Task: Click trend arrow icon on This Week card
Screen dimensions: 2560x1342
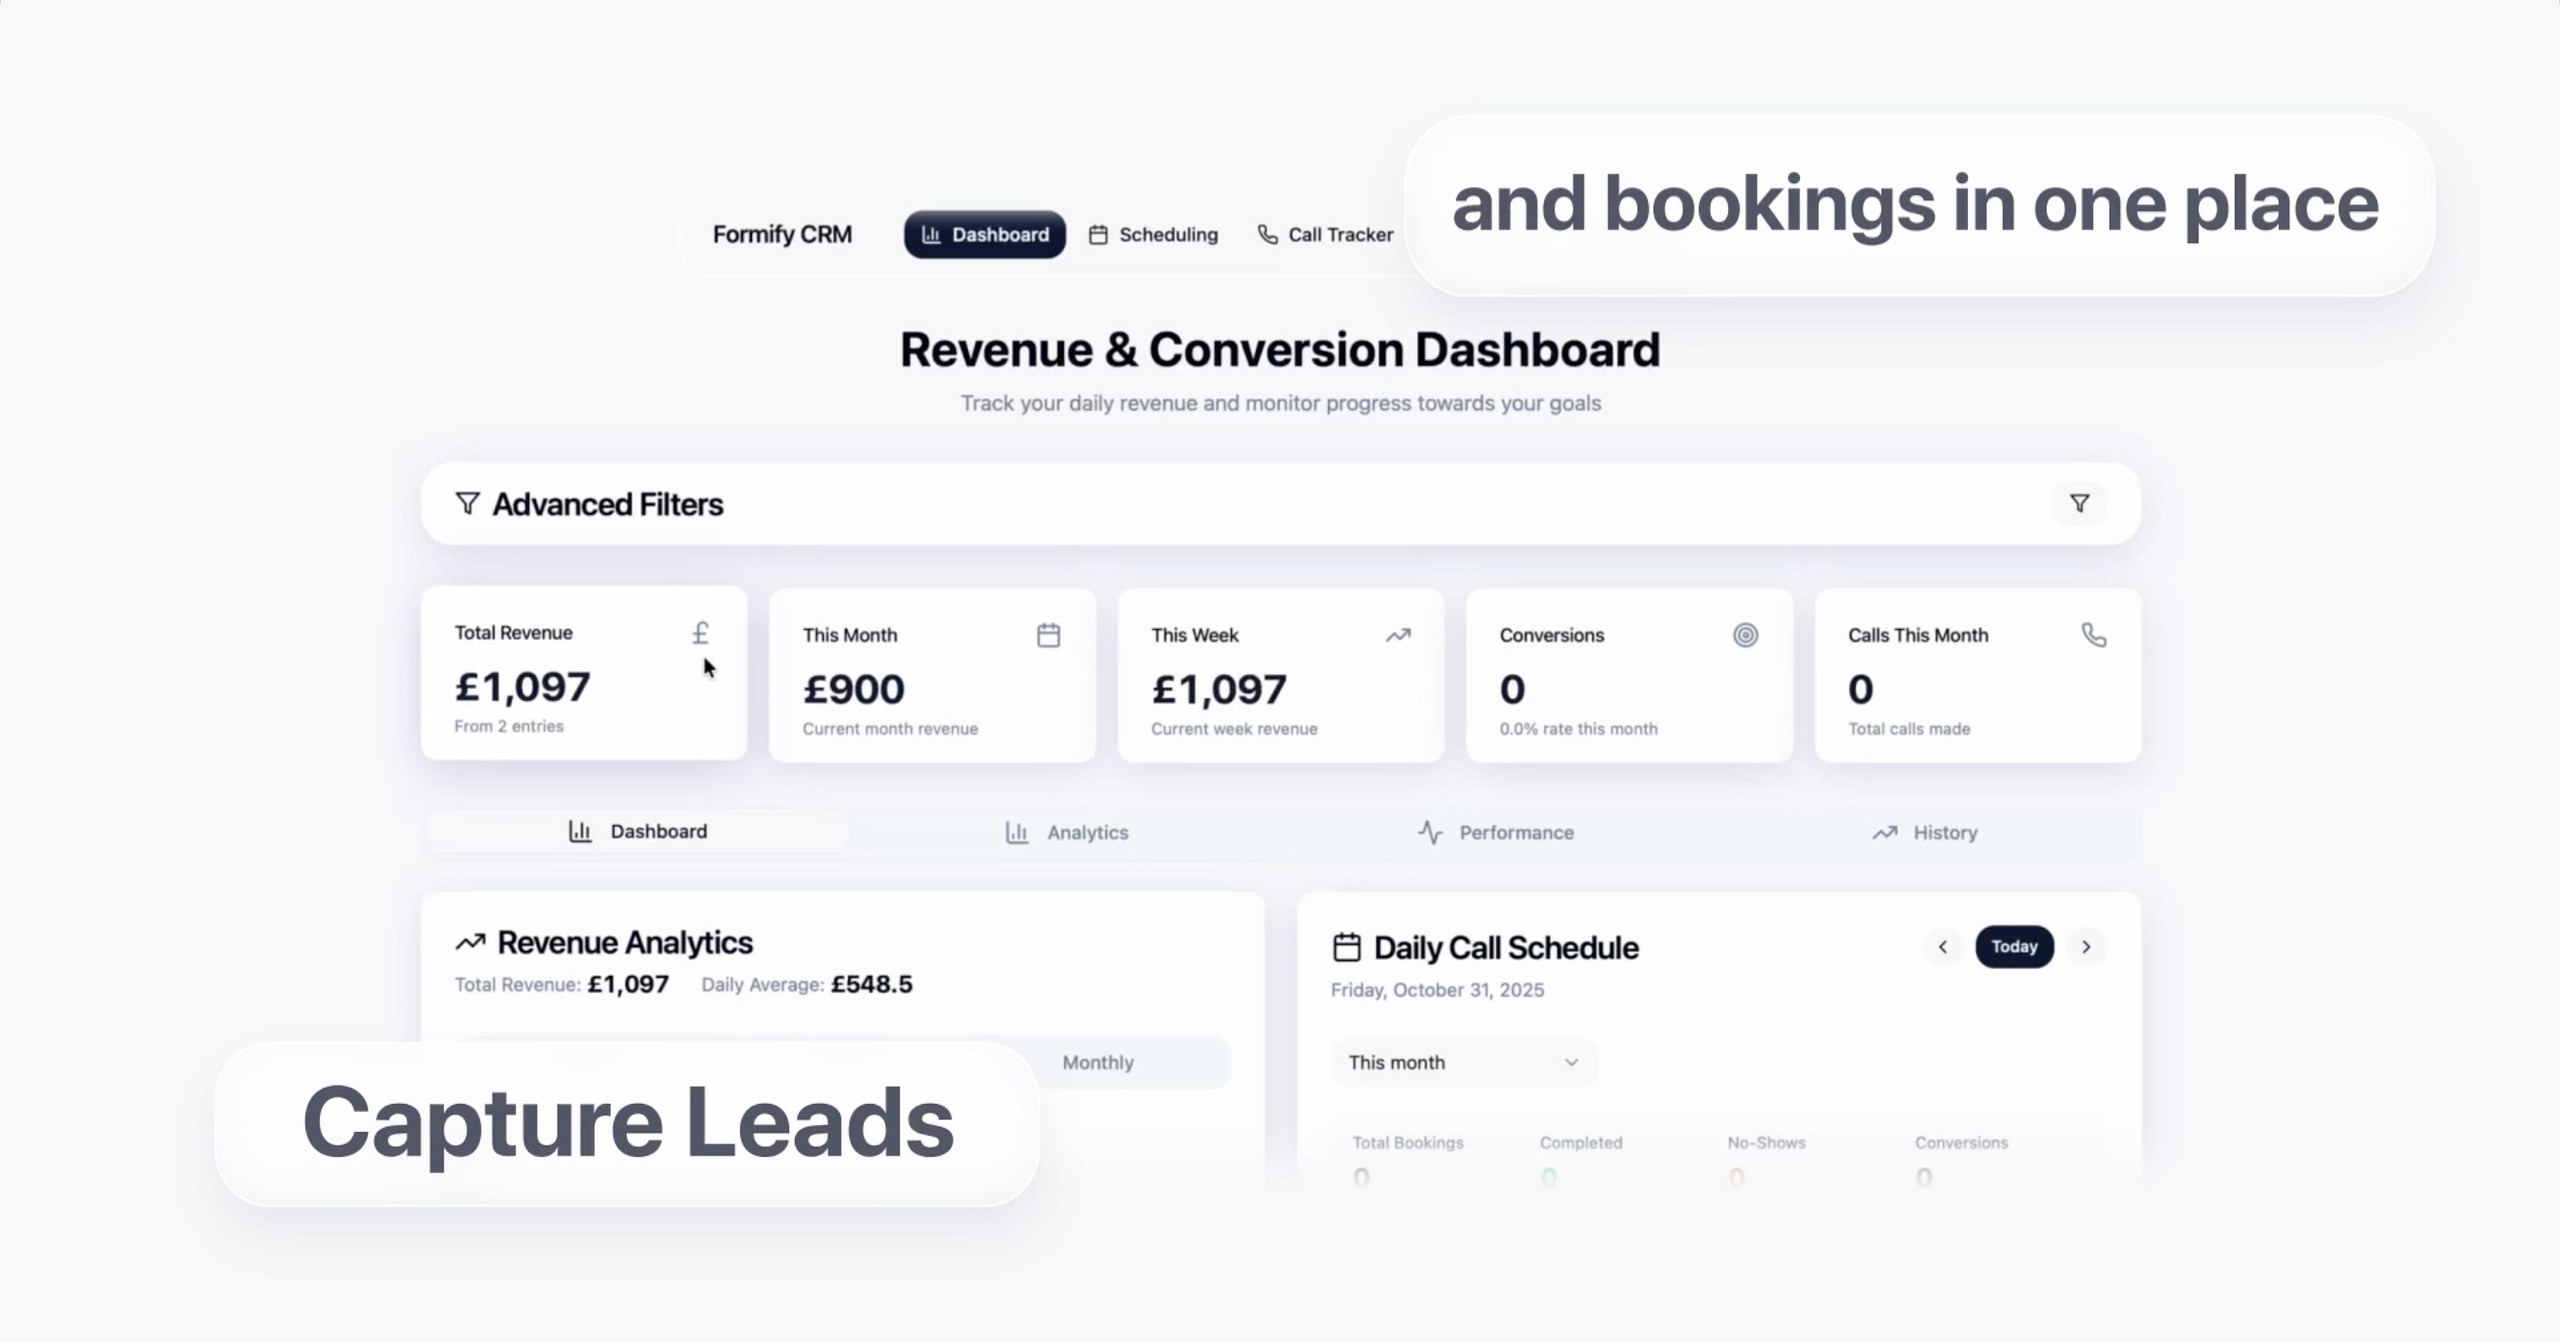Action: (1398, 635)
